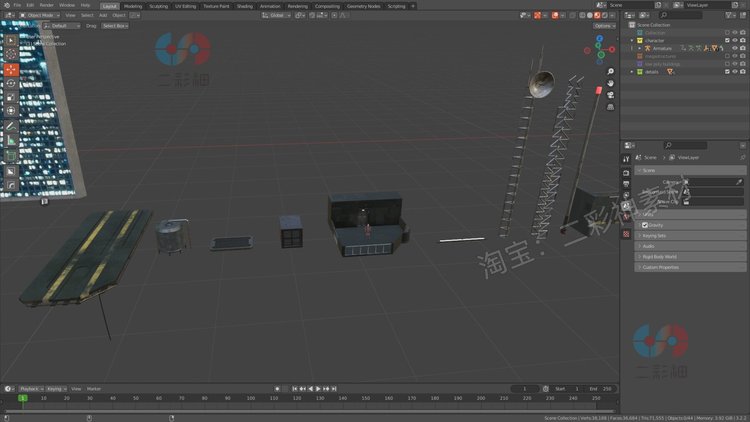Switch to the Shading workspace tab
Image resolution: width=750 pixels, height=422 pixels.
point(244,6)
